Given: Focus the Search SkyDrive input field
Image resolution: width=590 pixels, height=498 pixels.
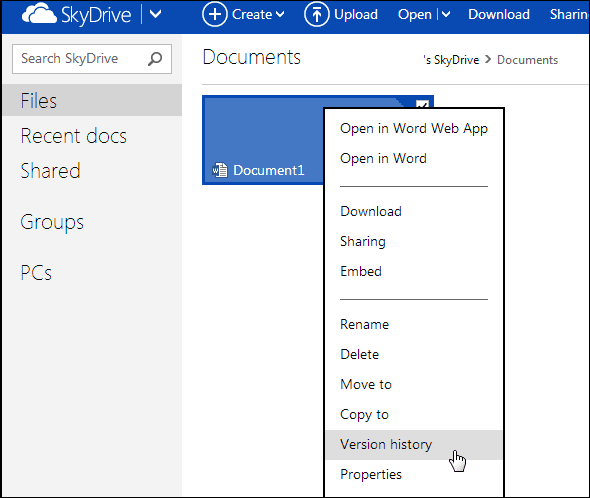Looking at the screenshot, I should pos(92,59).
